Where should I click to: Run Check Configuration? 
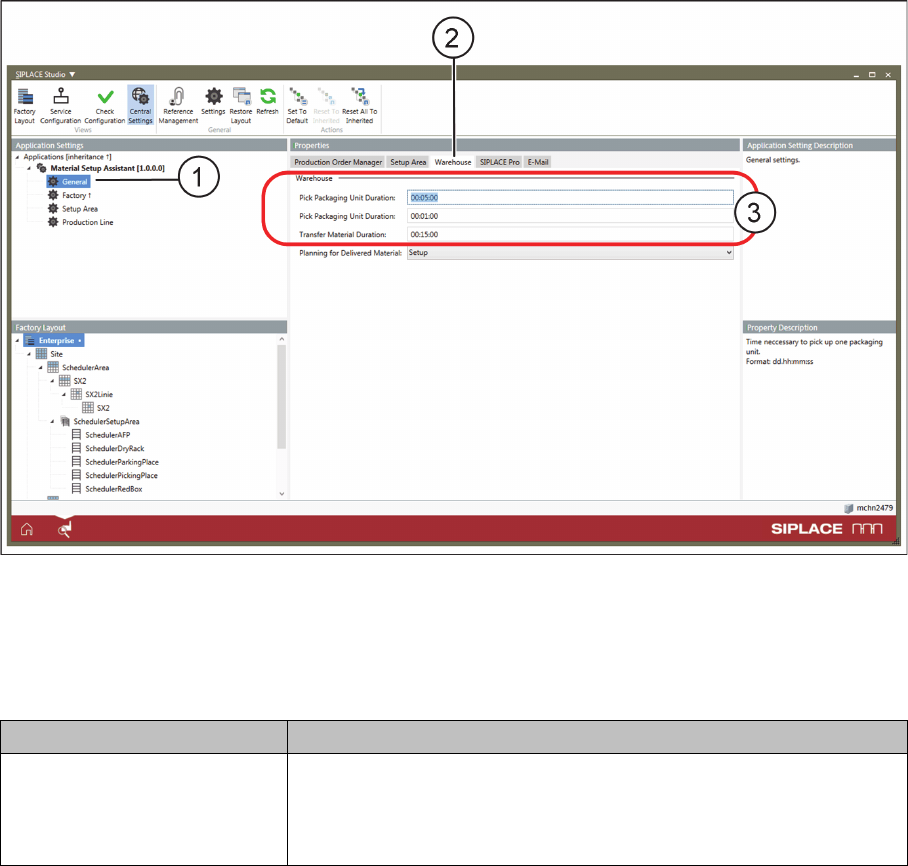click(x=105, y=106)
